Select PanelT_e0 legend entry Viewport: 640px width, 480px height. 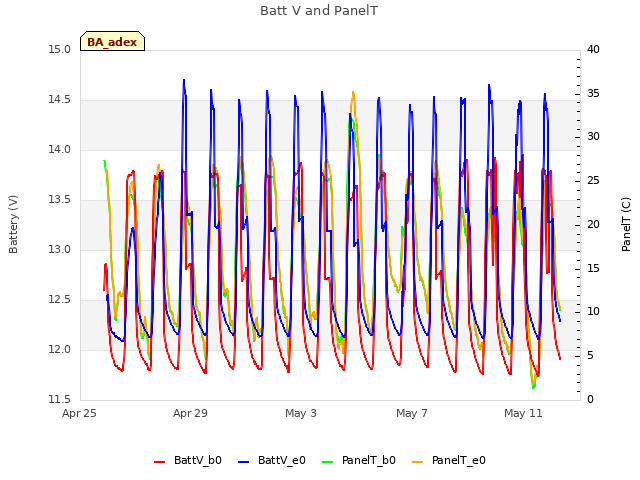449,460
